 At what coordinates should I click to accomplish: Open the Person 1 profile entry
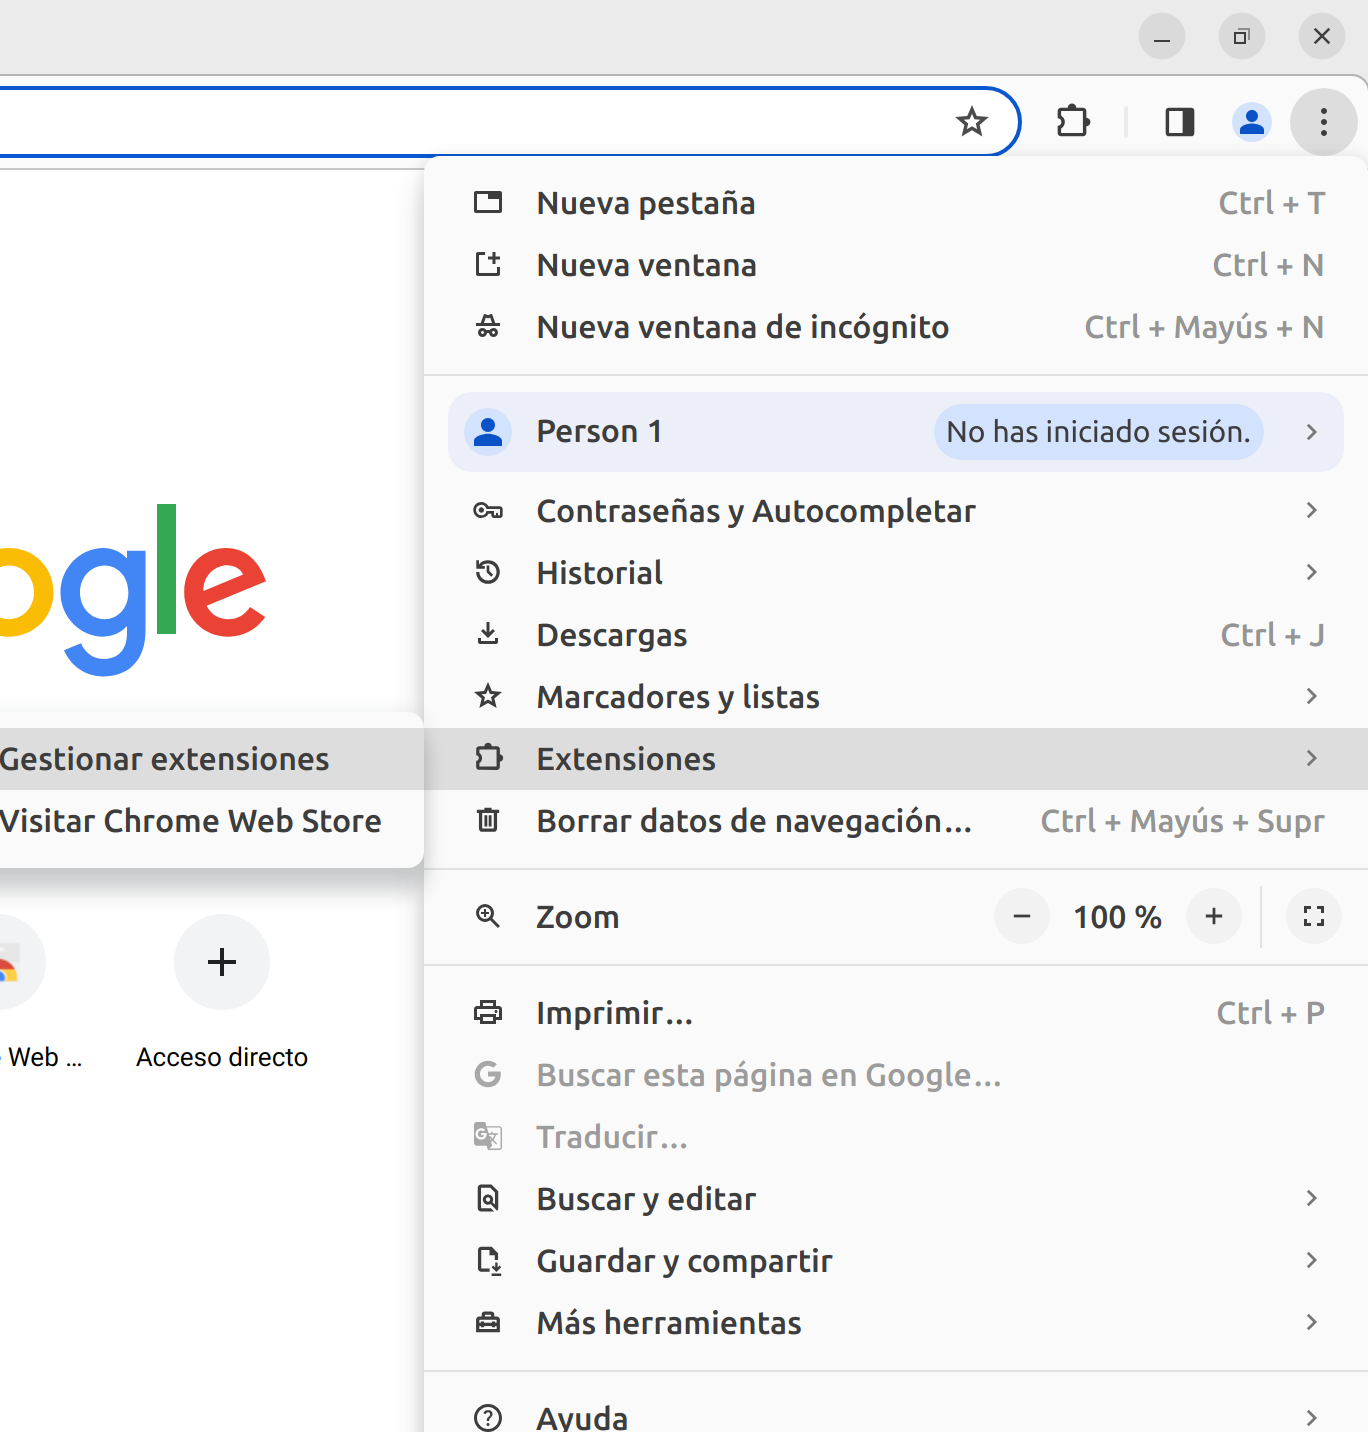600,432
